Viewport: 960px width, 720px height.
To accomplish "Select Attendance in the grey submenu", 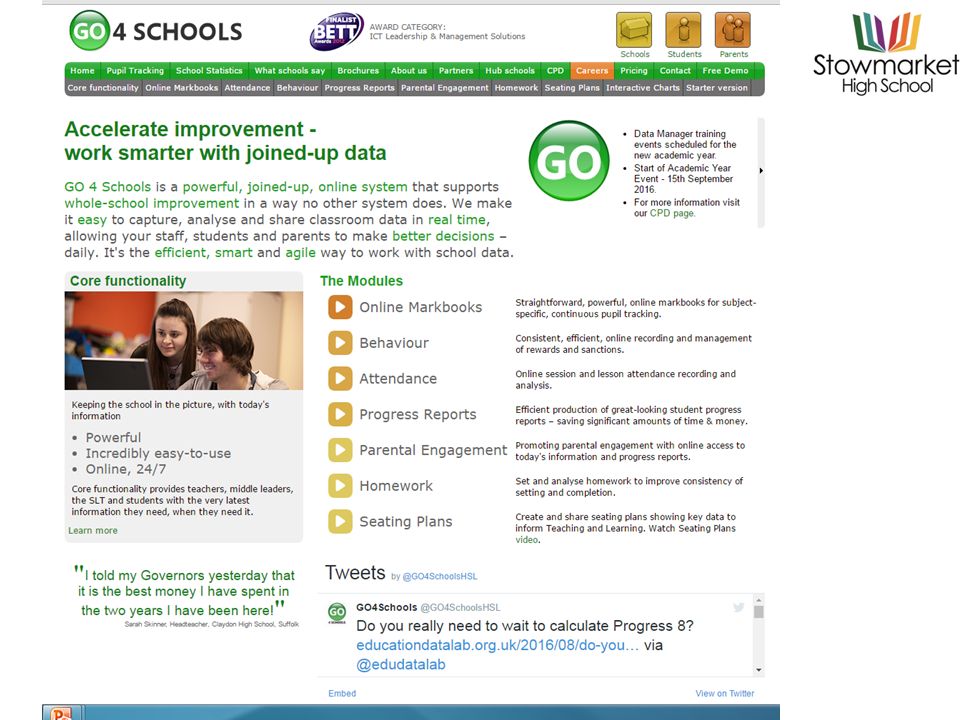I will [247, 88].
